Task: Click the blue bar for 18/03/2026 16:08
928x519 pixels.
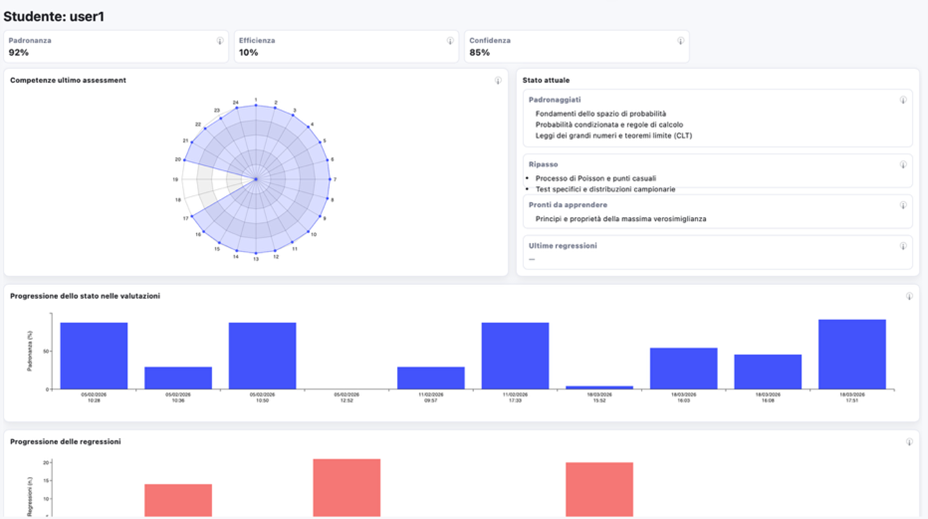Action: coord(768,372)
